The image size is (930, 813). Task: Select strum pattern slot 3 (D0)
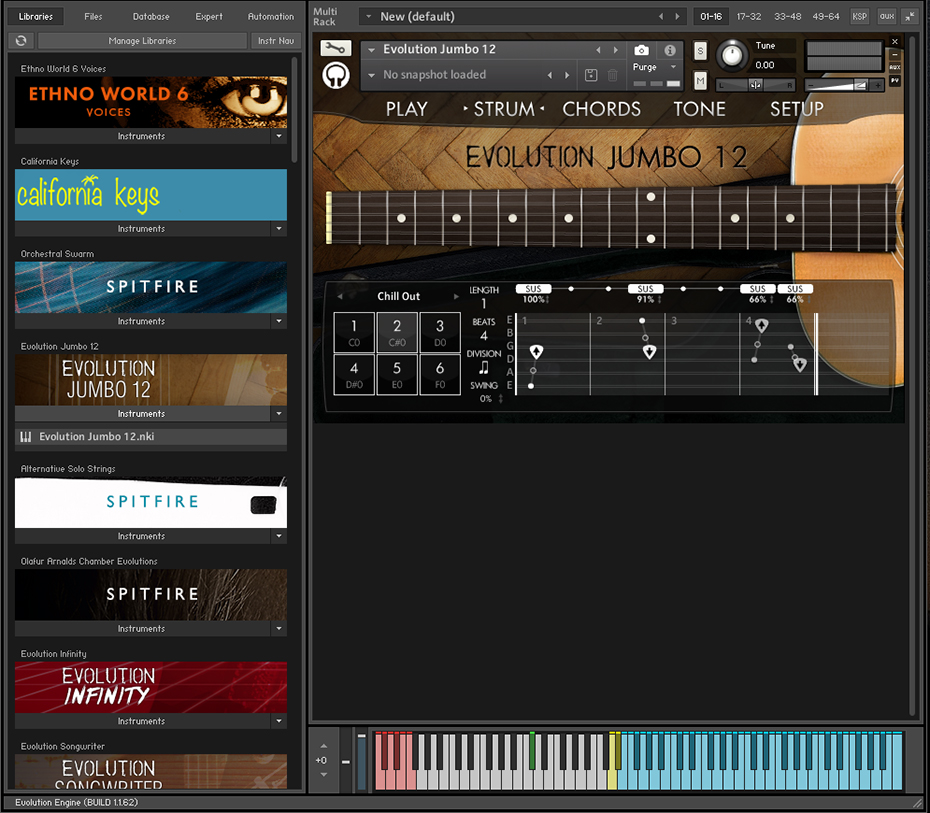[440, 332]
